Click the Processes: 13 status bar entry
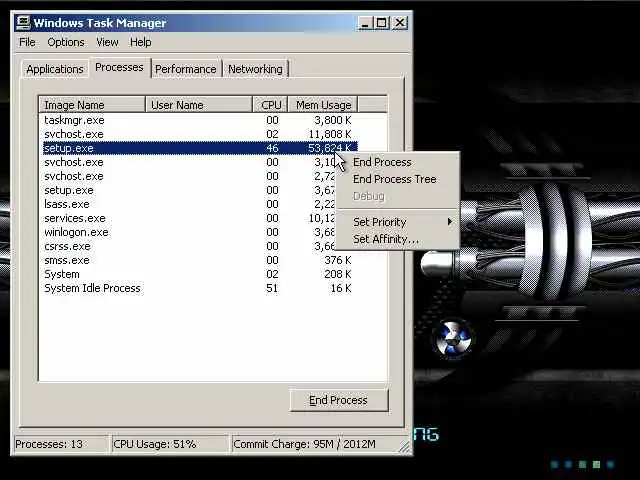640x480 pixels. (61, 444)
